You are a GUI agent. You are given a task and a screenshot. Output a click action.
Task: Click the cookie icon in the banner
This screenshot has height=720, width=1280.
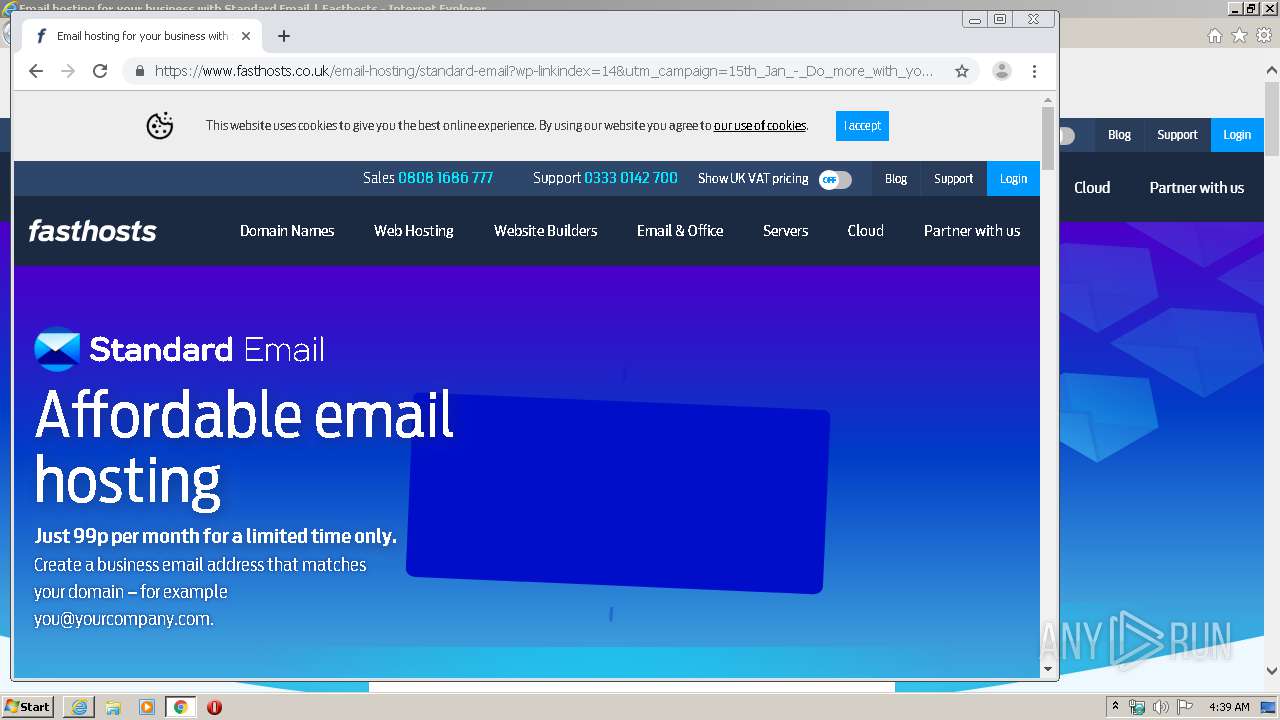160,126
